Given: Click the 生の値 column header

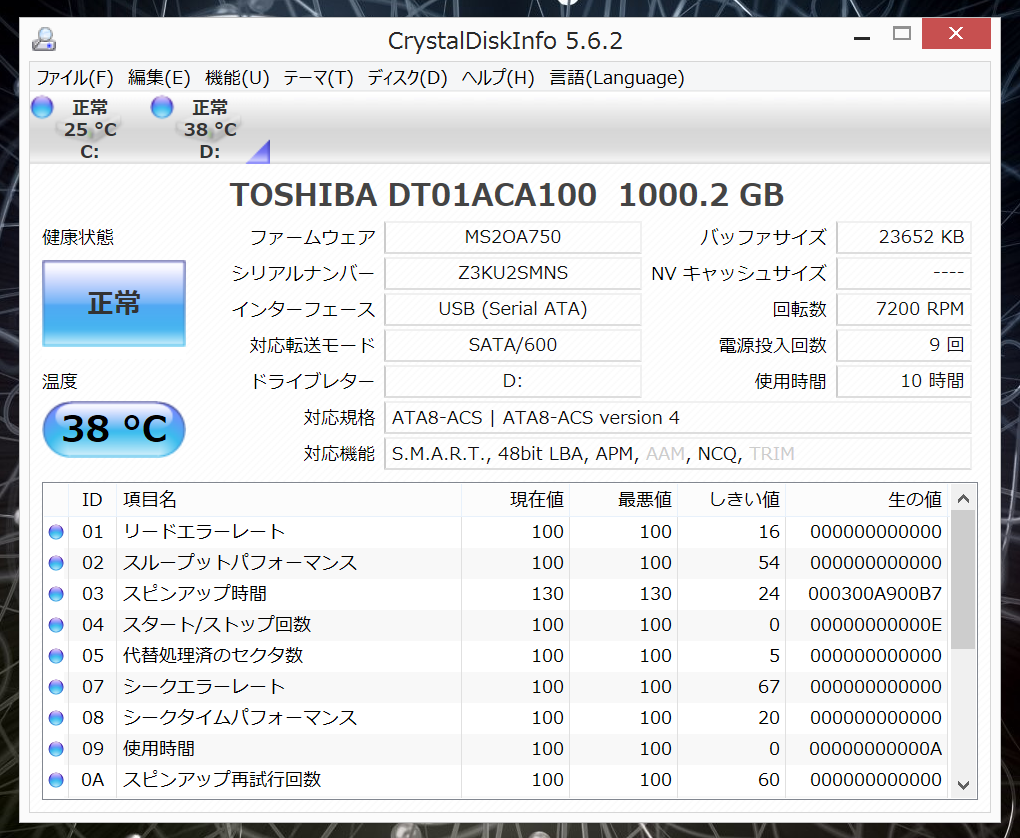Looking at the screenshot, I should 914,499.
